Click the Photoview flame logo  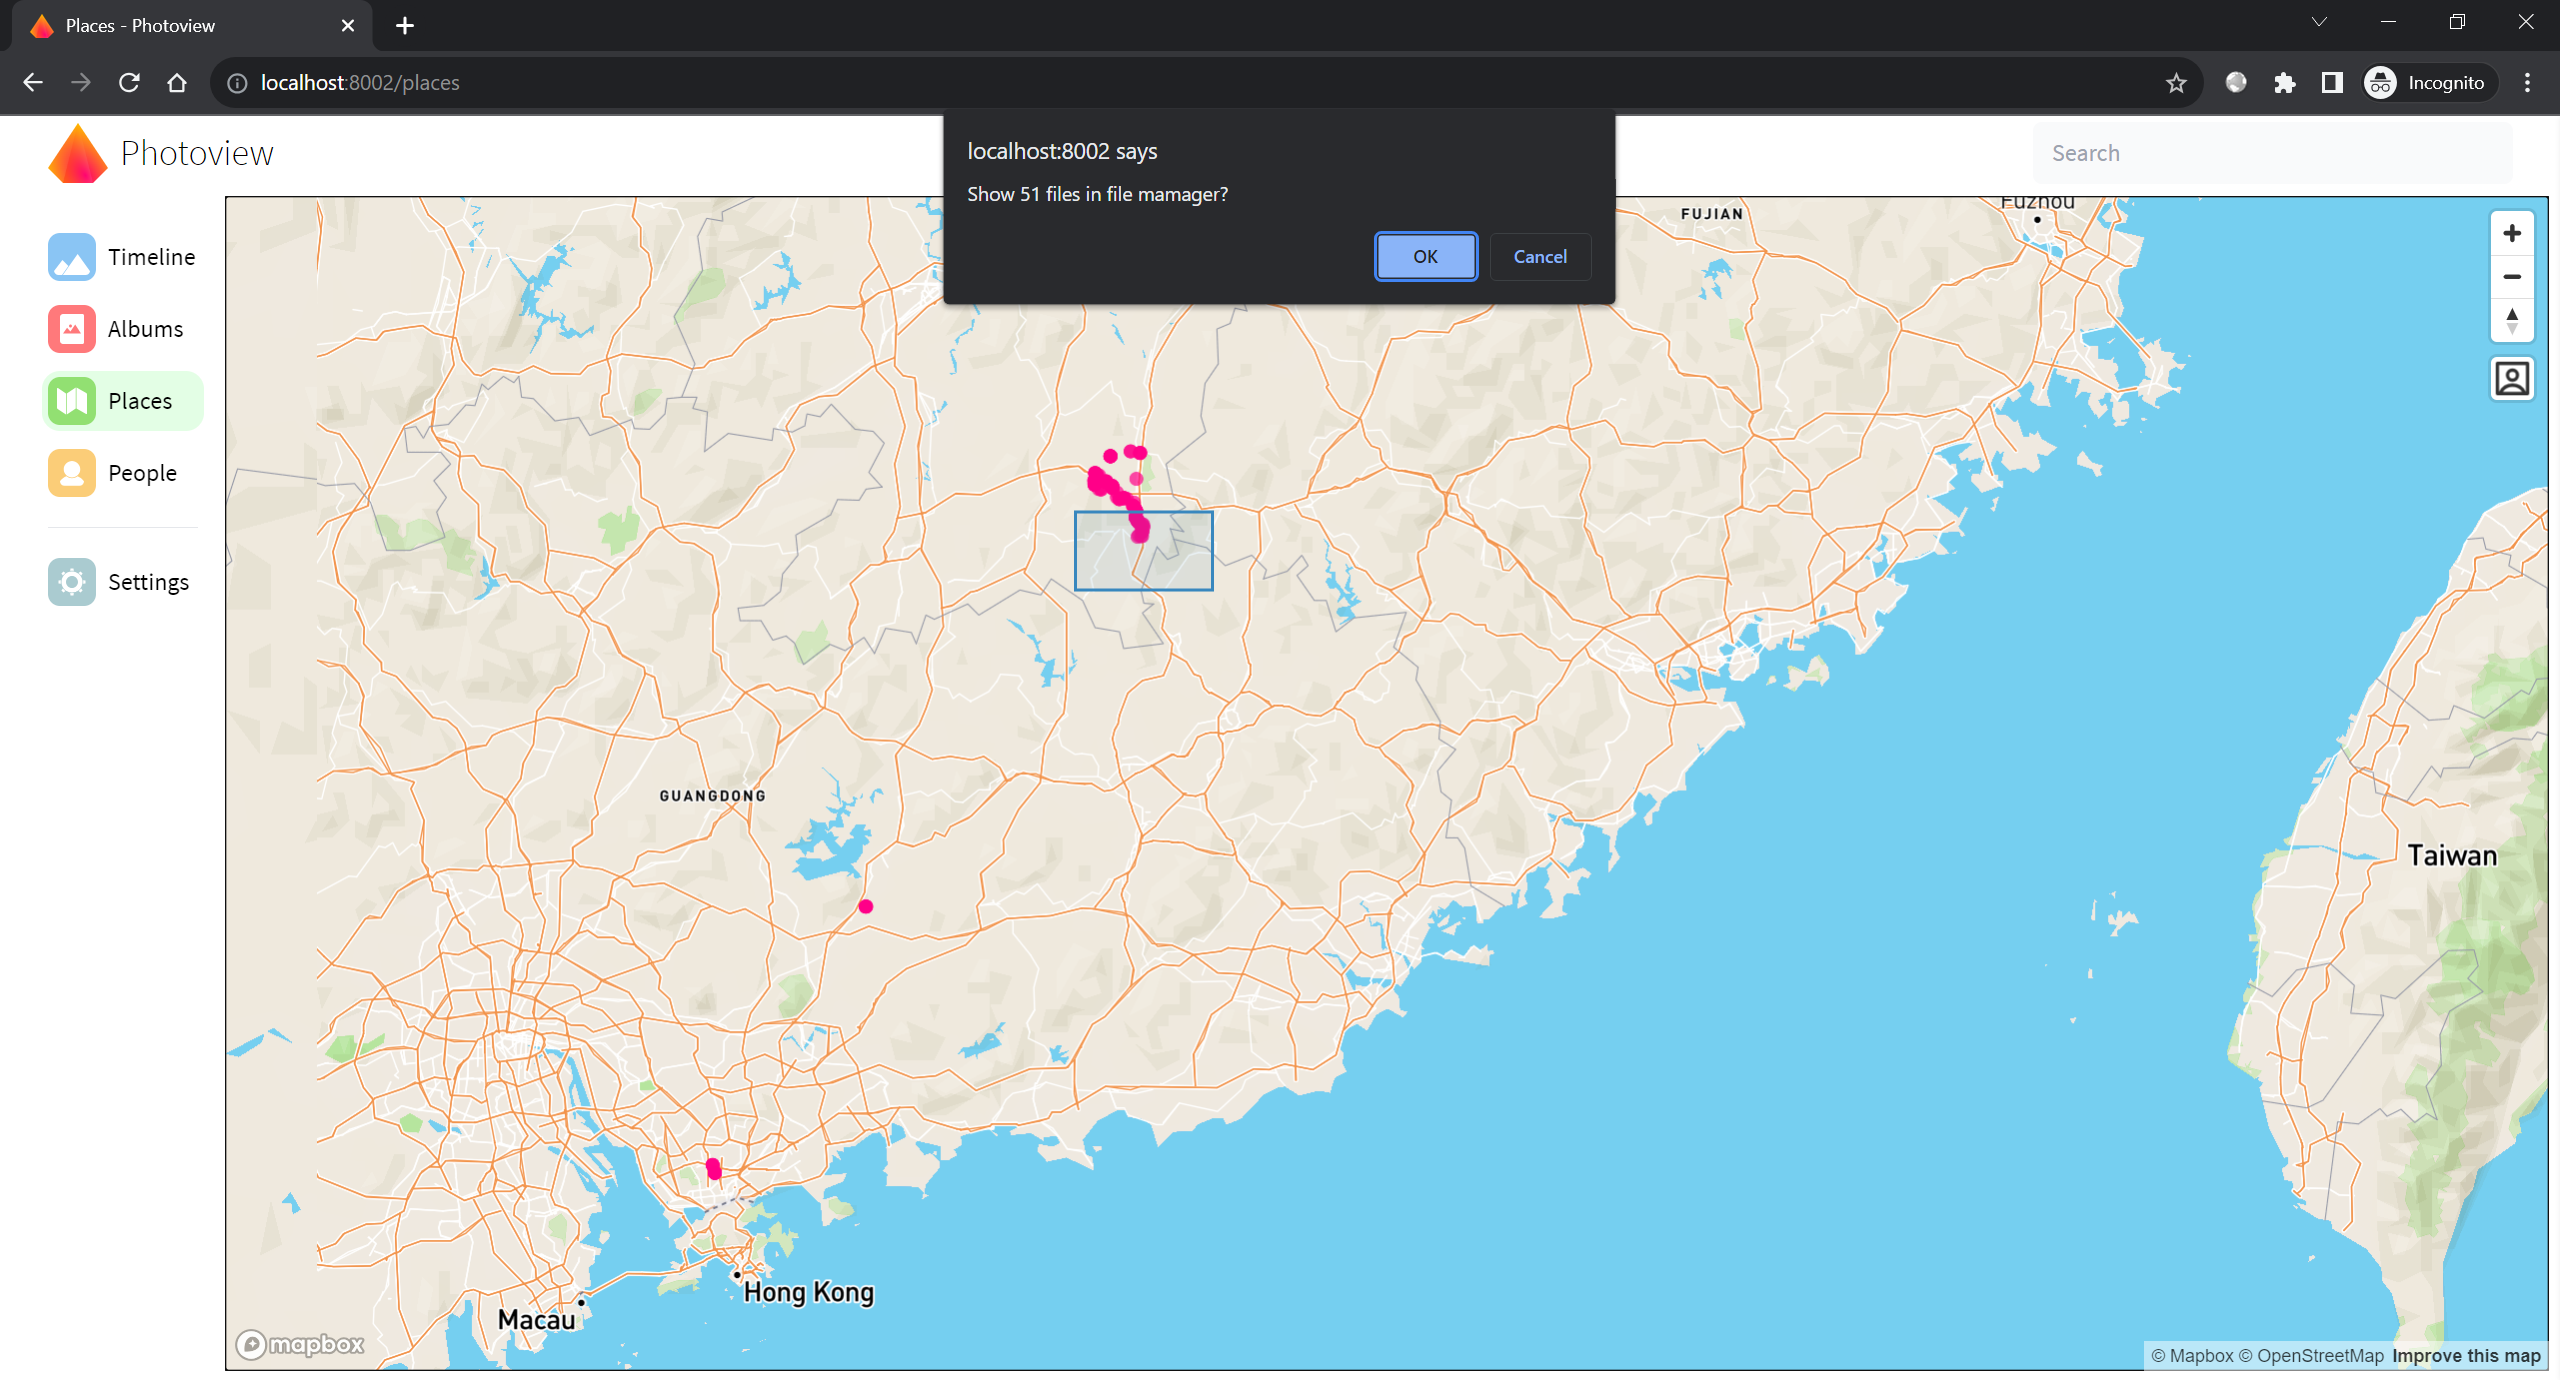78,154
